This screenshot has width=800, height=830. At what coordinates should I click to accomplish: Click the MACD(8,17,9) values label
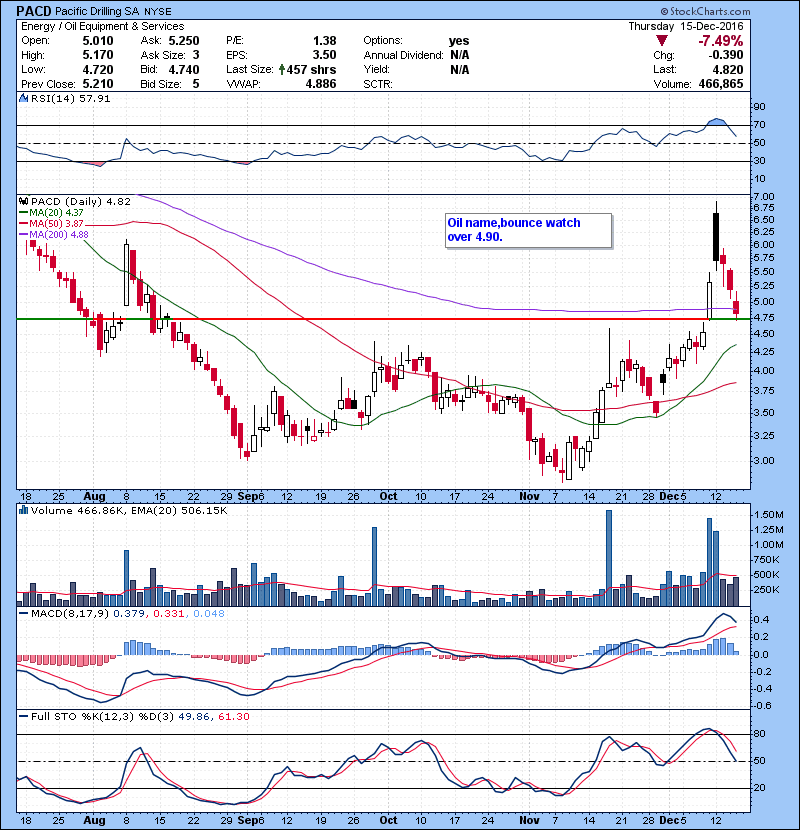pos(128,614)
